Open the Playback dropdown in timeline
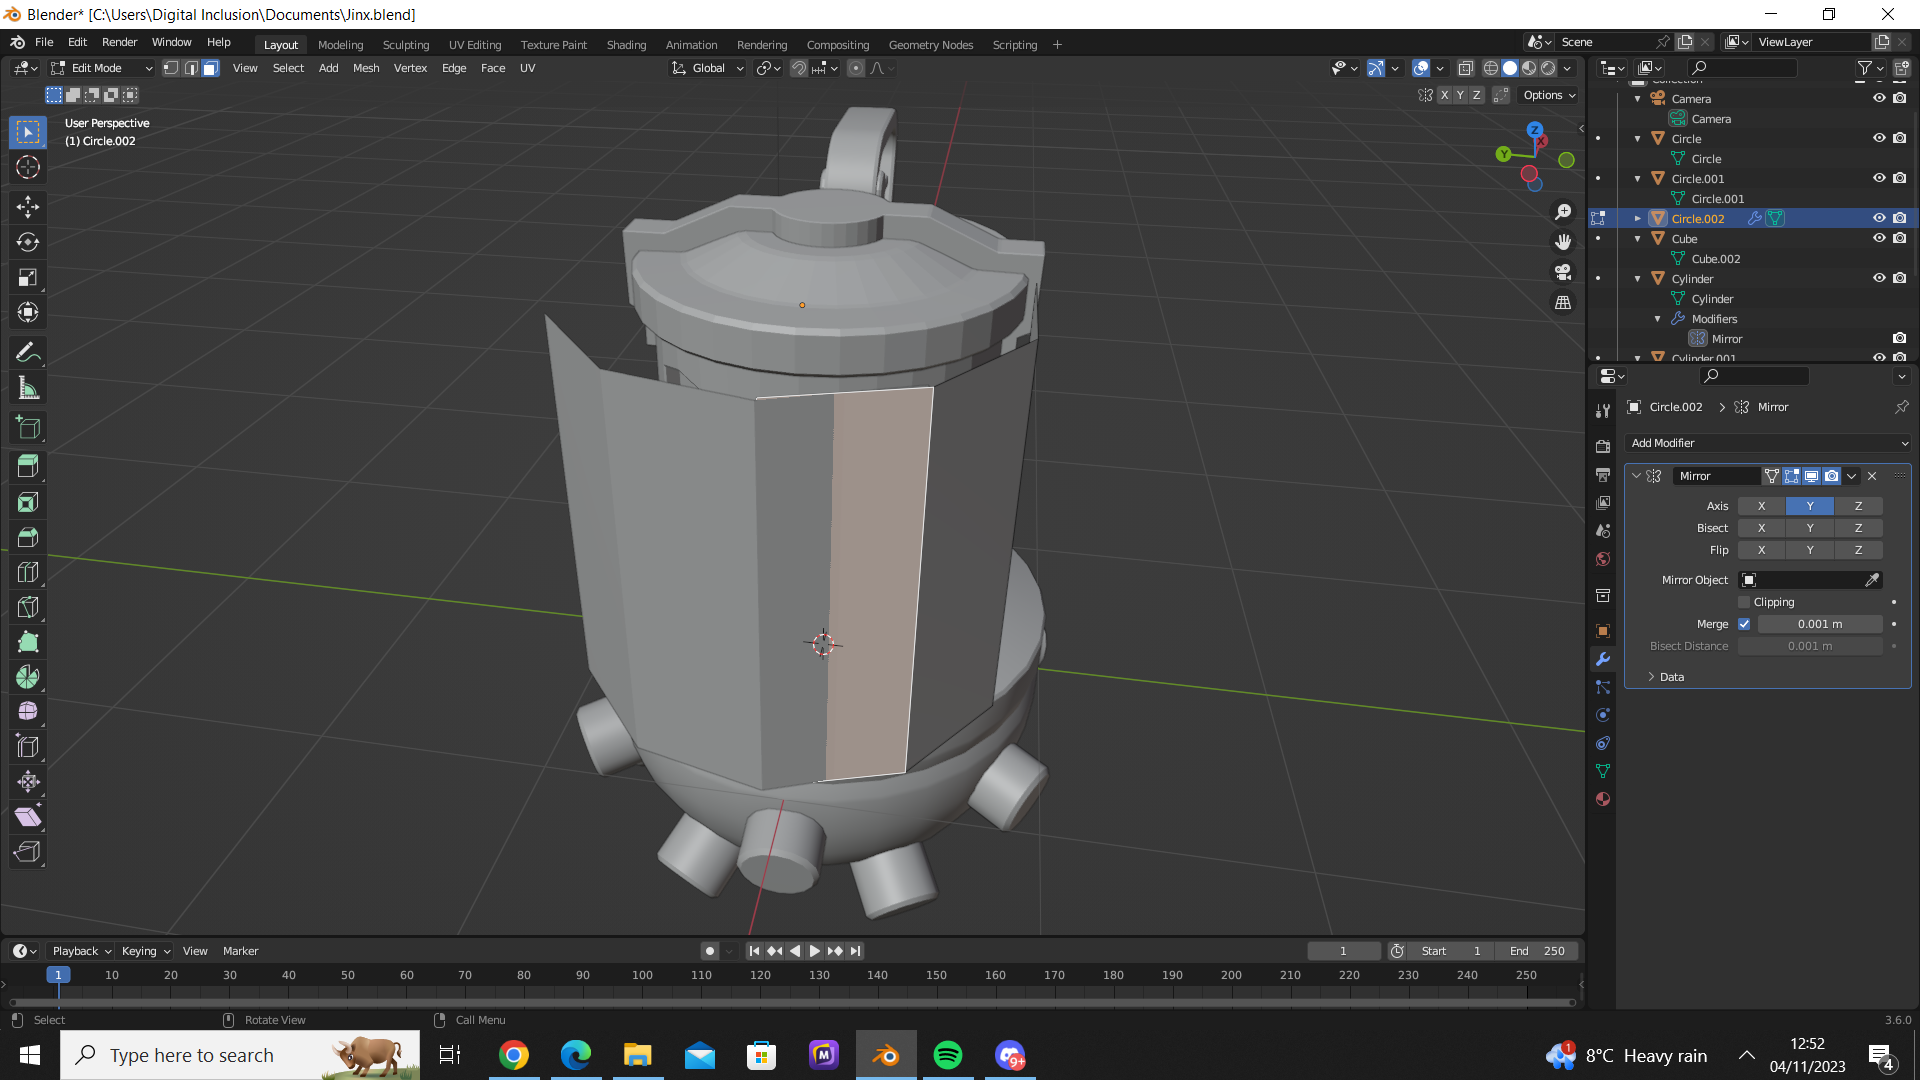 pyautogui.click(x=81, y=951)
